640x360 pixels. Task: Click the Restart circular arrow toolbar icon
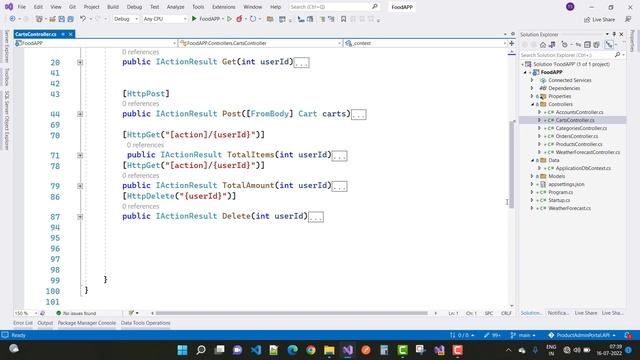click(253, 19)
